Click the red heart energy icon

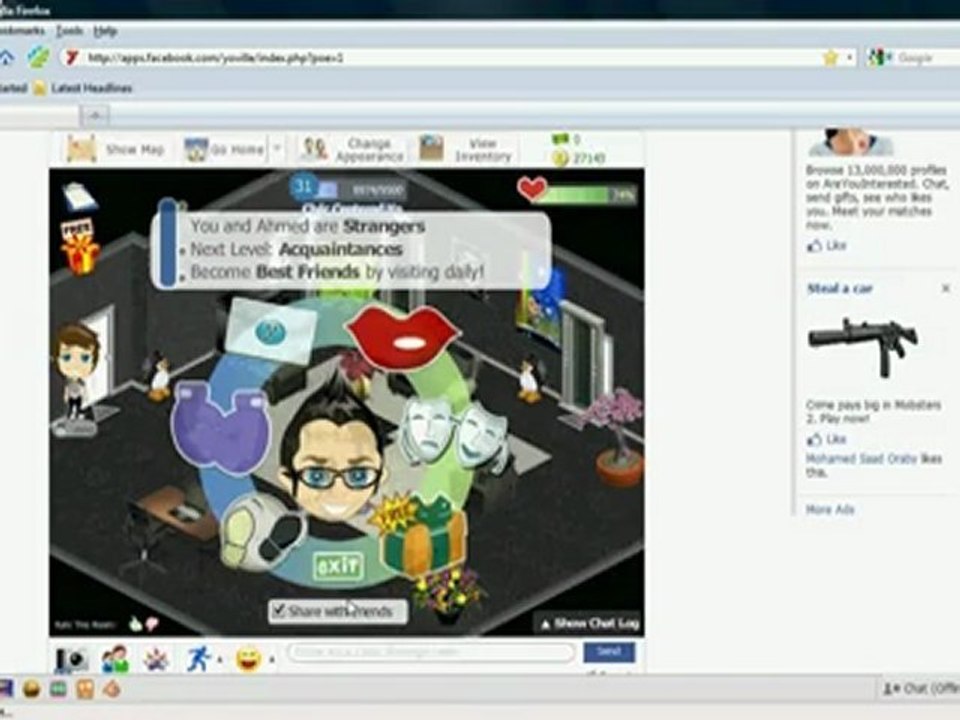point(531,189)
